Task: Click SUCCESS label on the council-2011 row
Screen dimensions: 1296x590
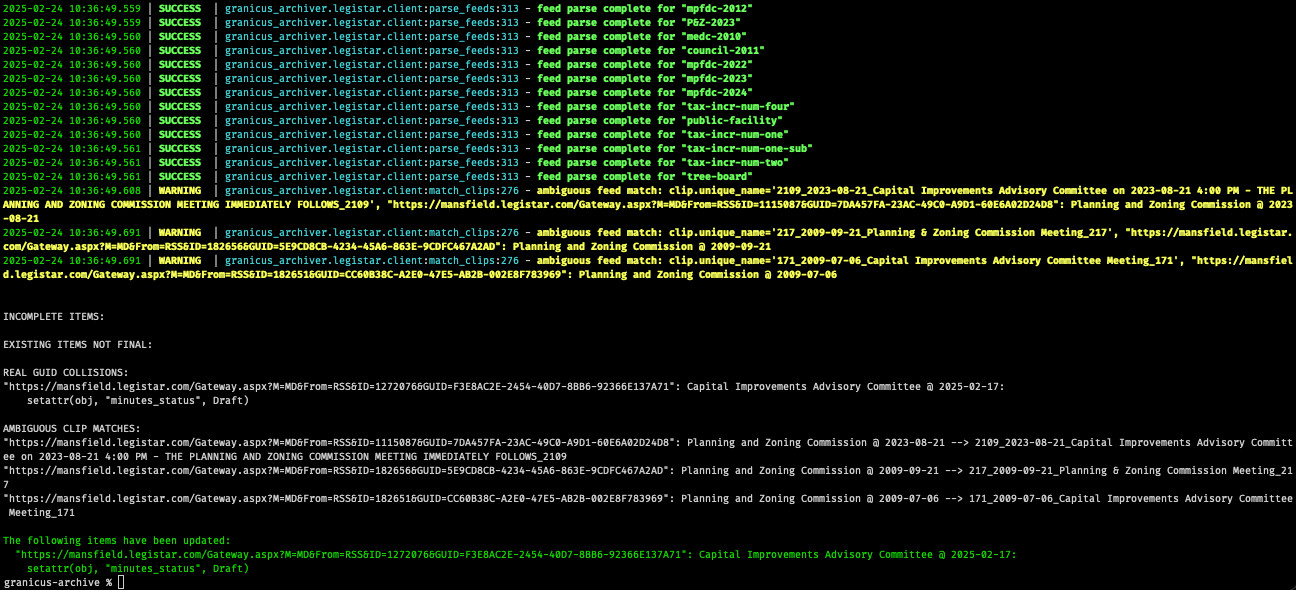Action: point(180,49)
